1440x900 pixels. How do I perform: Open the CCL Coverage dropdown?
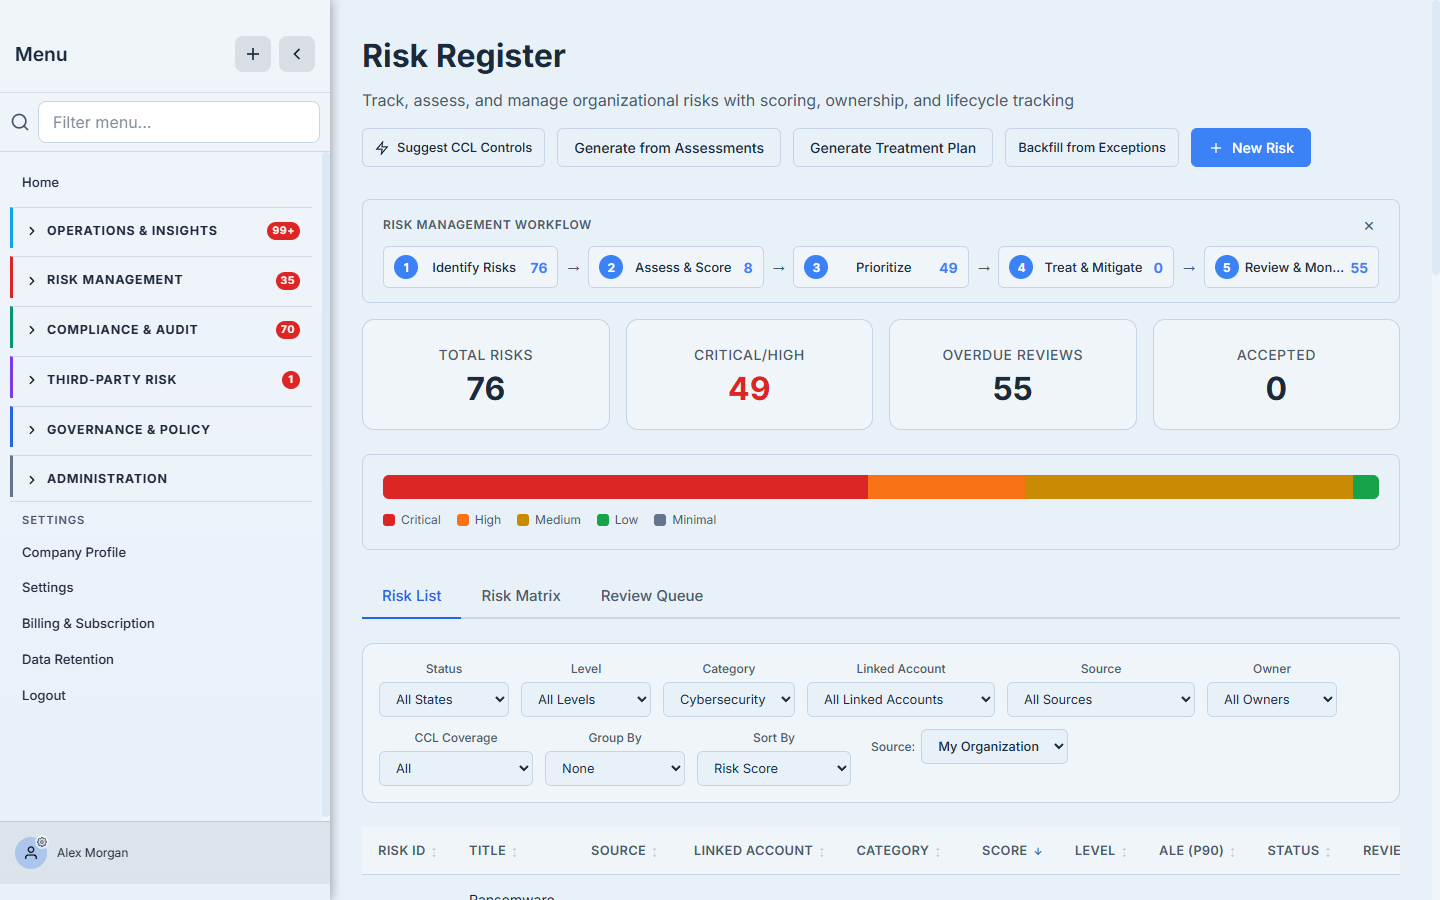click(456, 769)
